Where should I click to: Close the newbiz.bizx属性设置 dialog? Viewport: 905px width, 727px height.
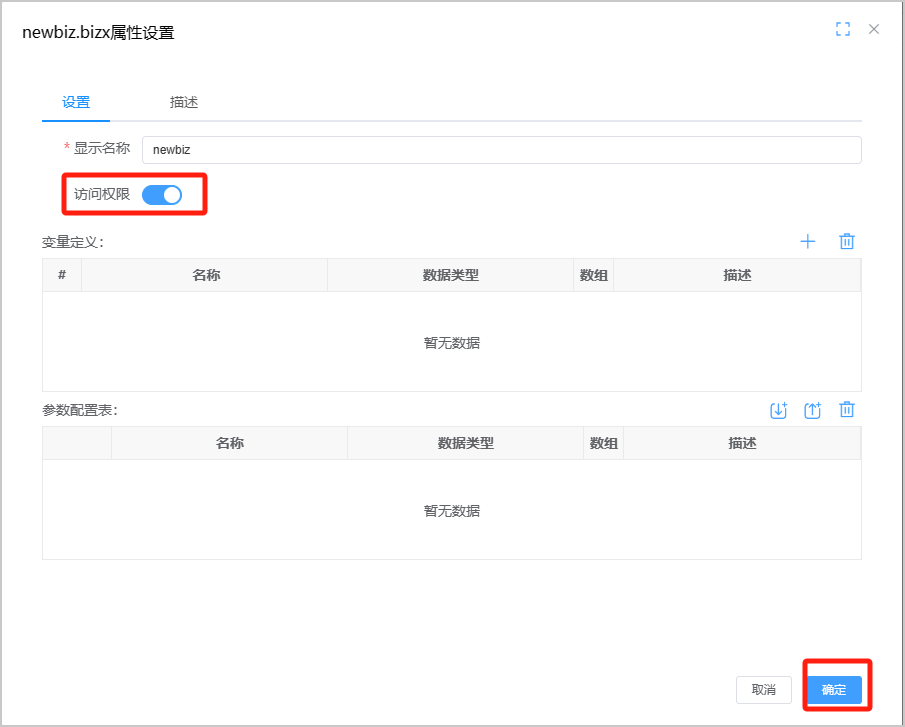[874, 30]
